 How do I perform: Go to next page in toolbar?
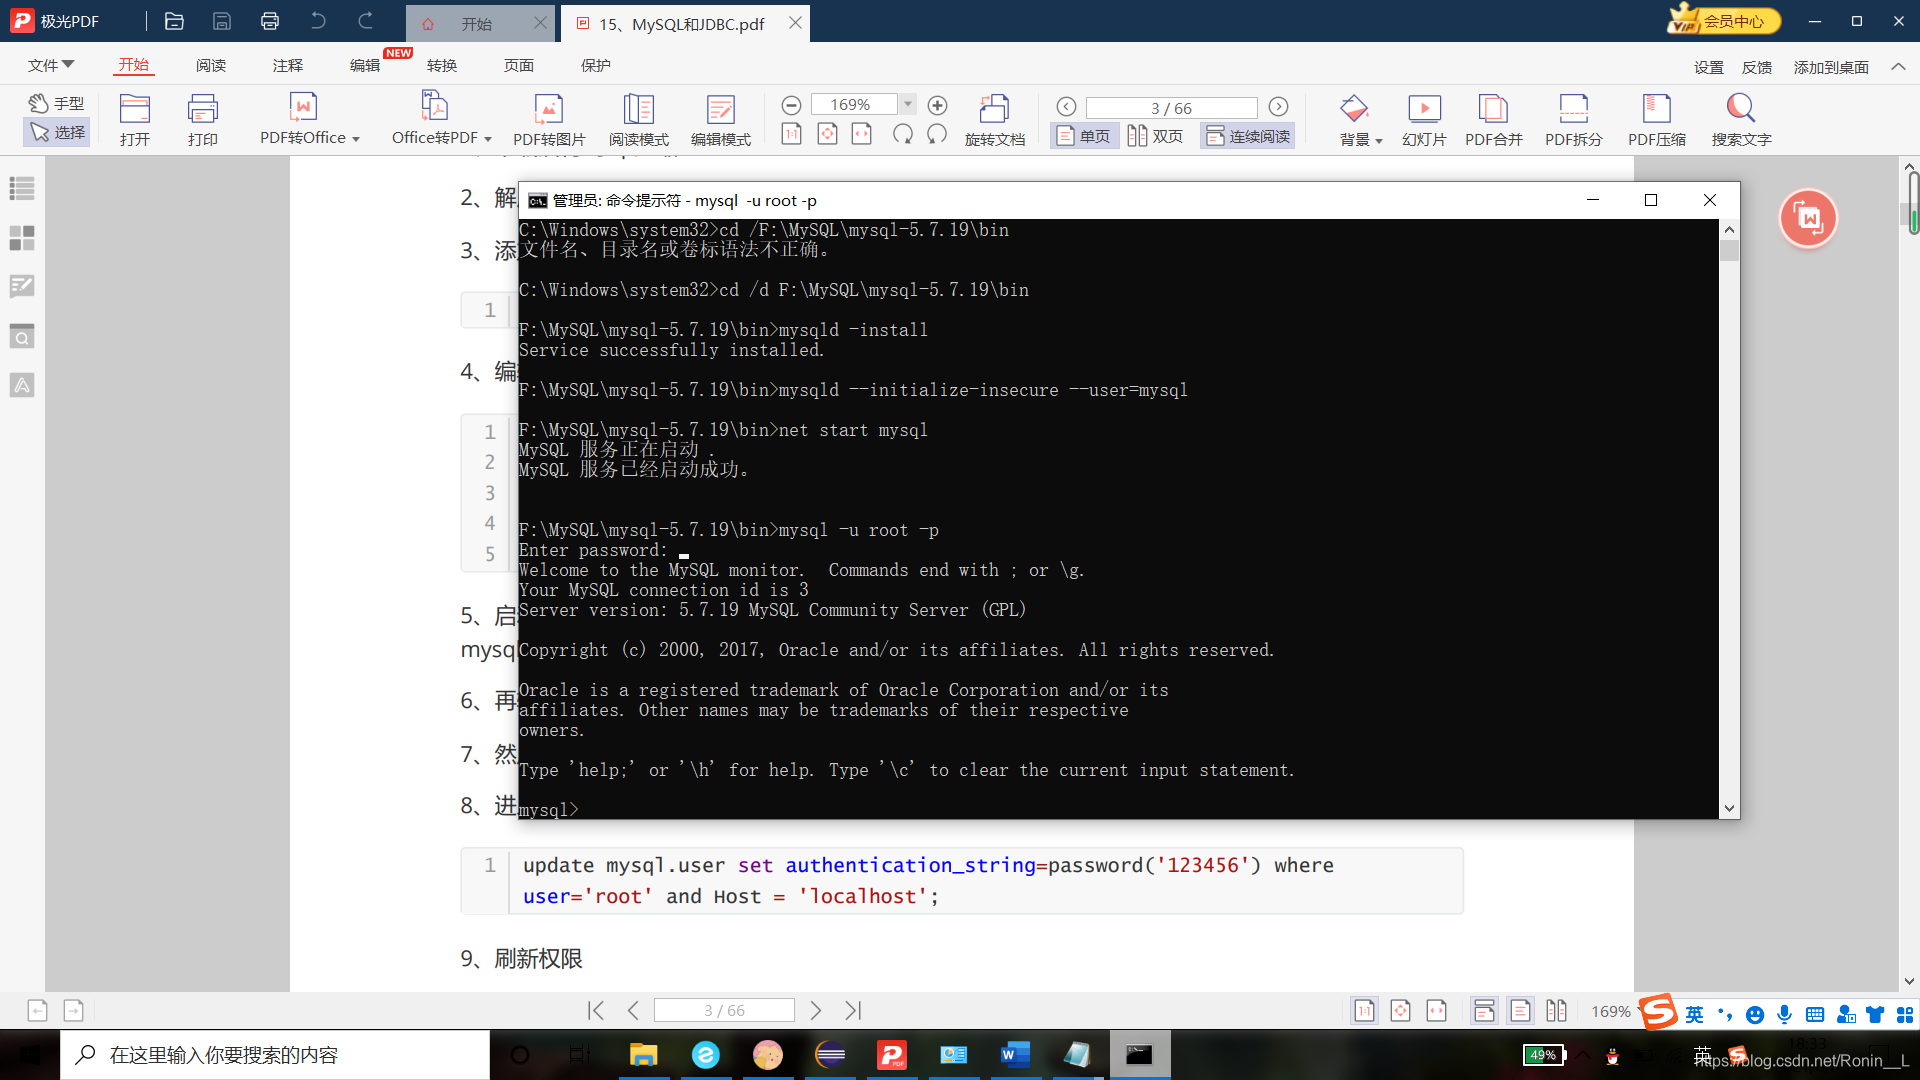pos(1278,107)
